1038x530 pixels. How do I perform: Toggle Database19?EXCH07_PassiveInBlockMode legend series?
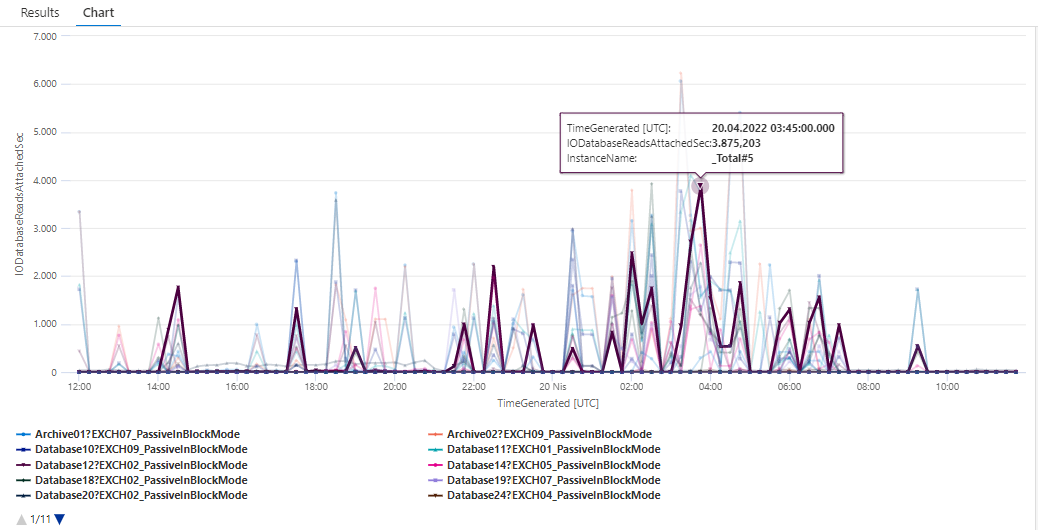(x=544, y=480)
